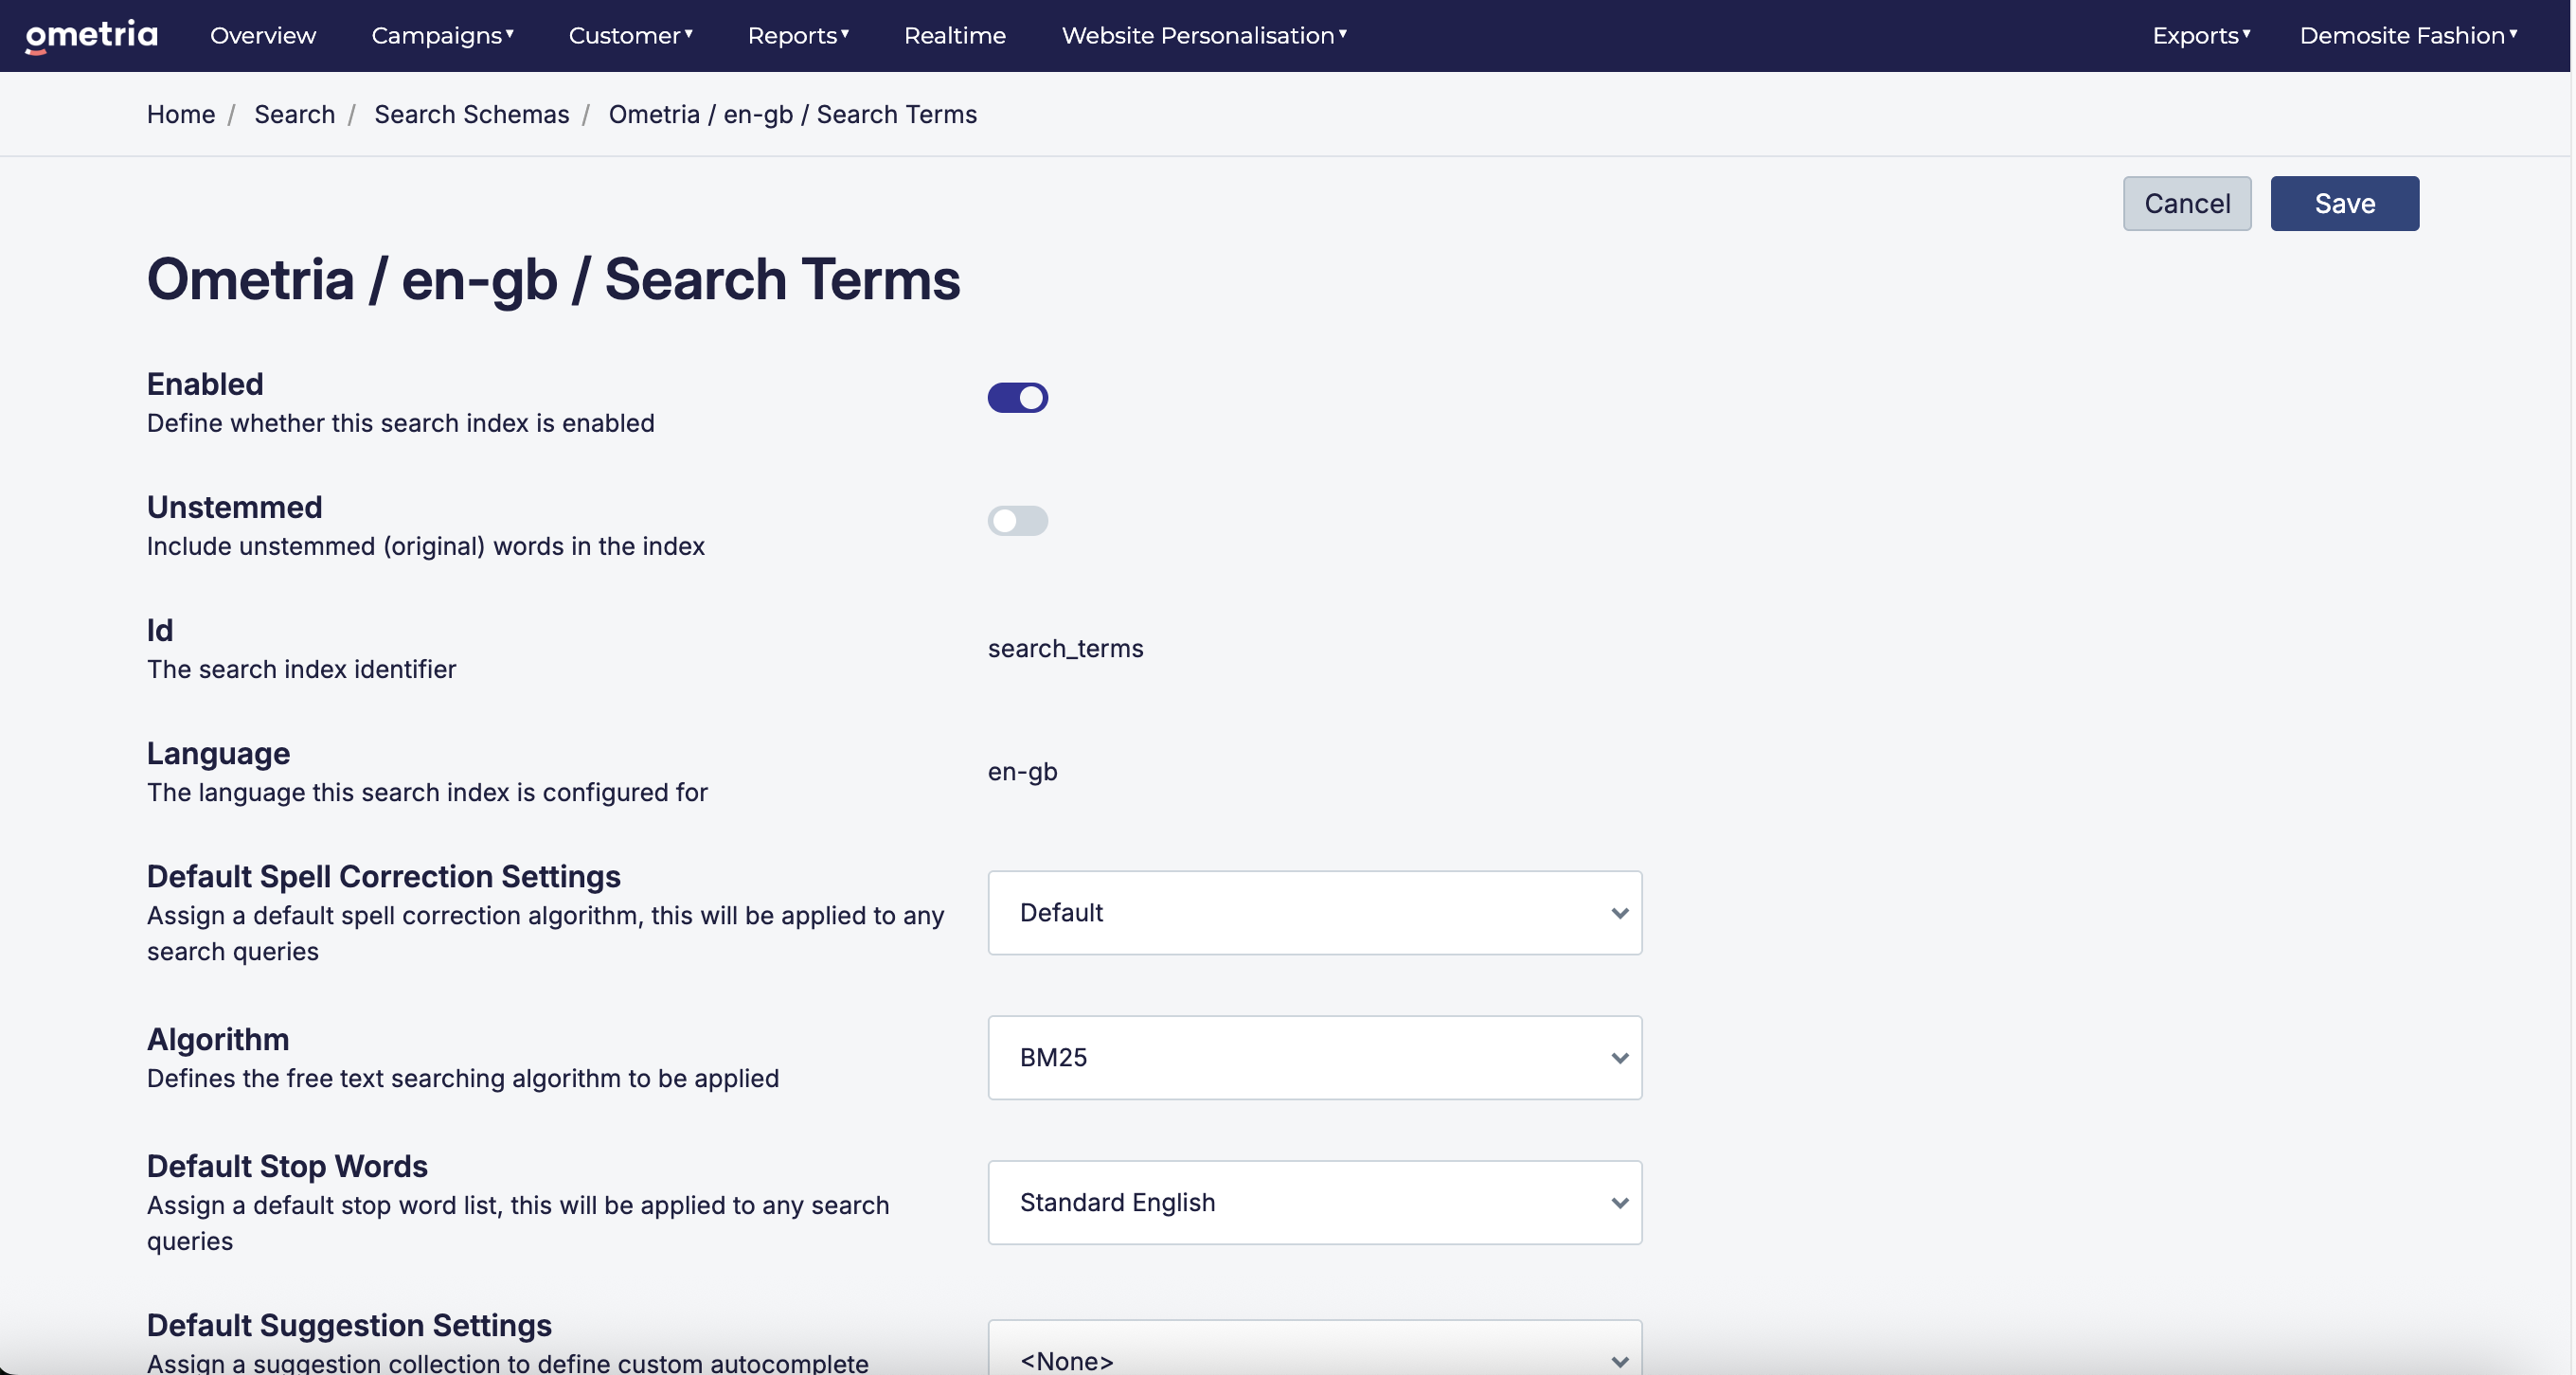Screen dimensions: 2576x1375
Task: Click the page heading Ometria / en-gb / Search Terms
Action: click(x=554, y=279)
